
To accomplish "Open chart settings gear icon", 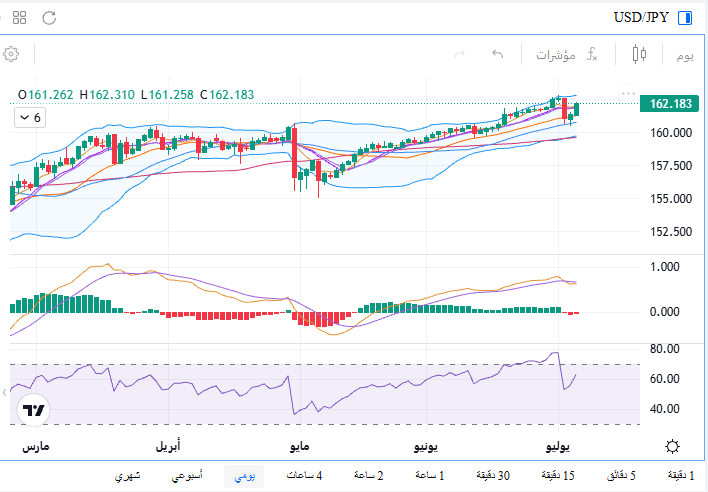I will point(11,54).
